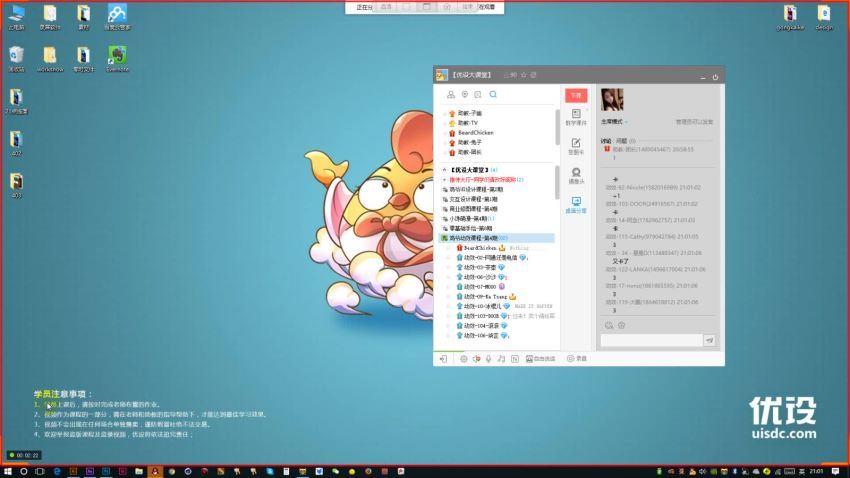This screenshot has height=478, width=850.
Task: Click the channel tree scrollbar
Action: pos(557,183)
